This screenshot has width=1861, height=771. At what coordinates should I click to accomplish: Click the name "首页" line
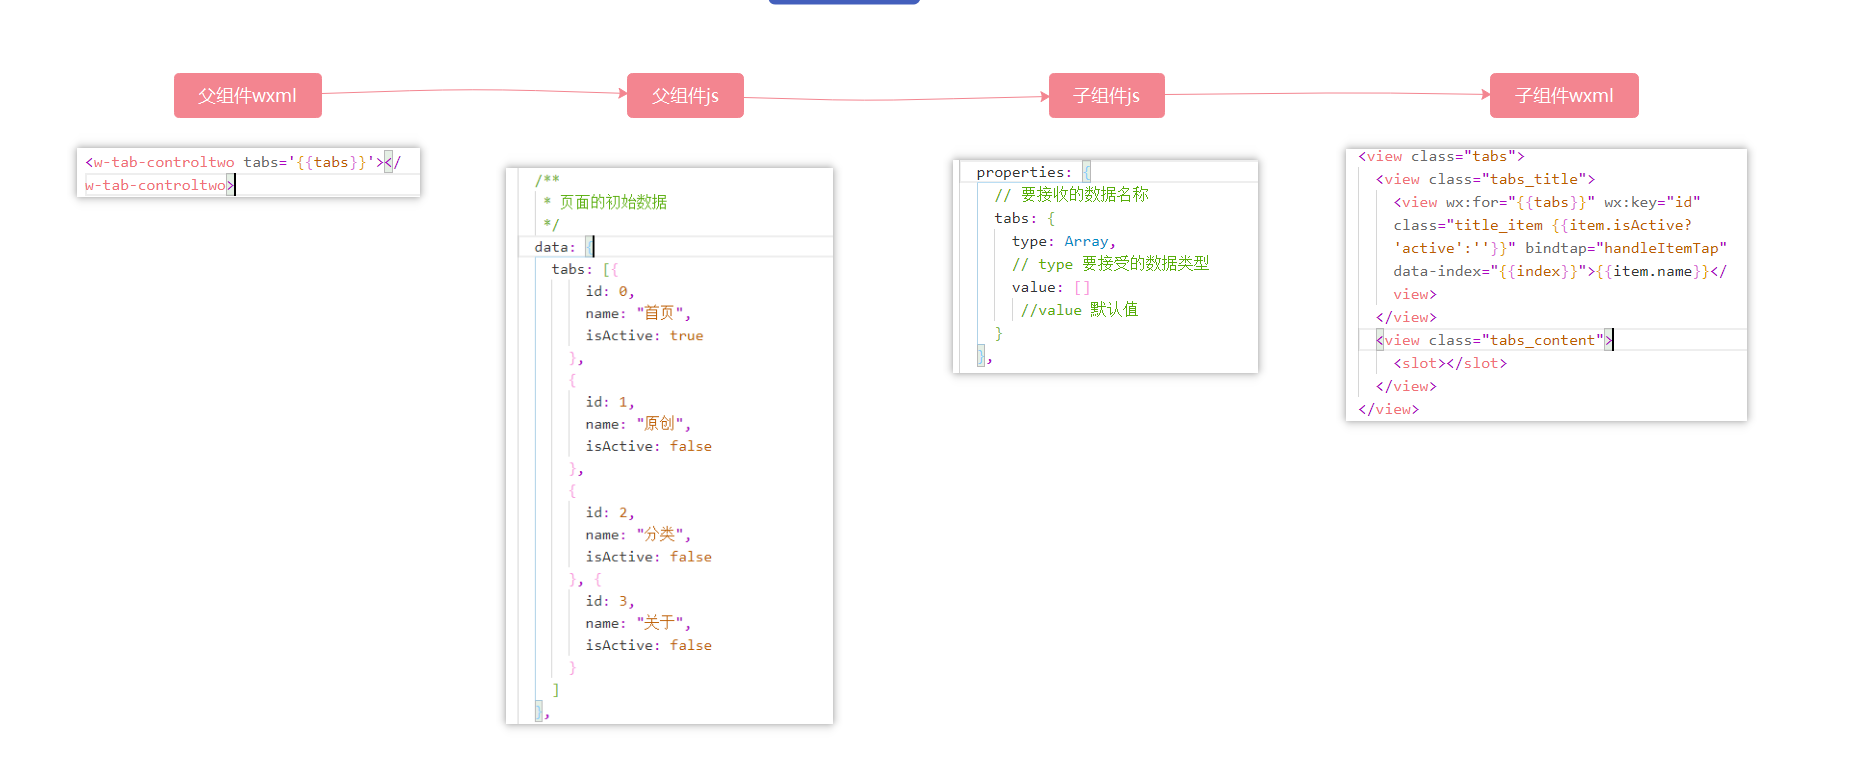(x=638, y=313)
